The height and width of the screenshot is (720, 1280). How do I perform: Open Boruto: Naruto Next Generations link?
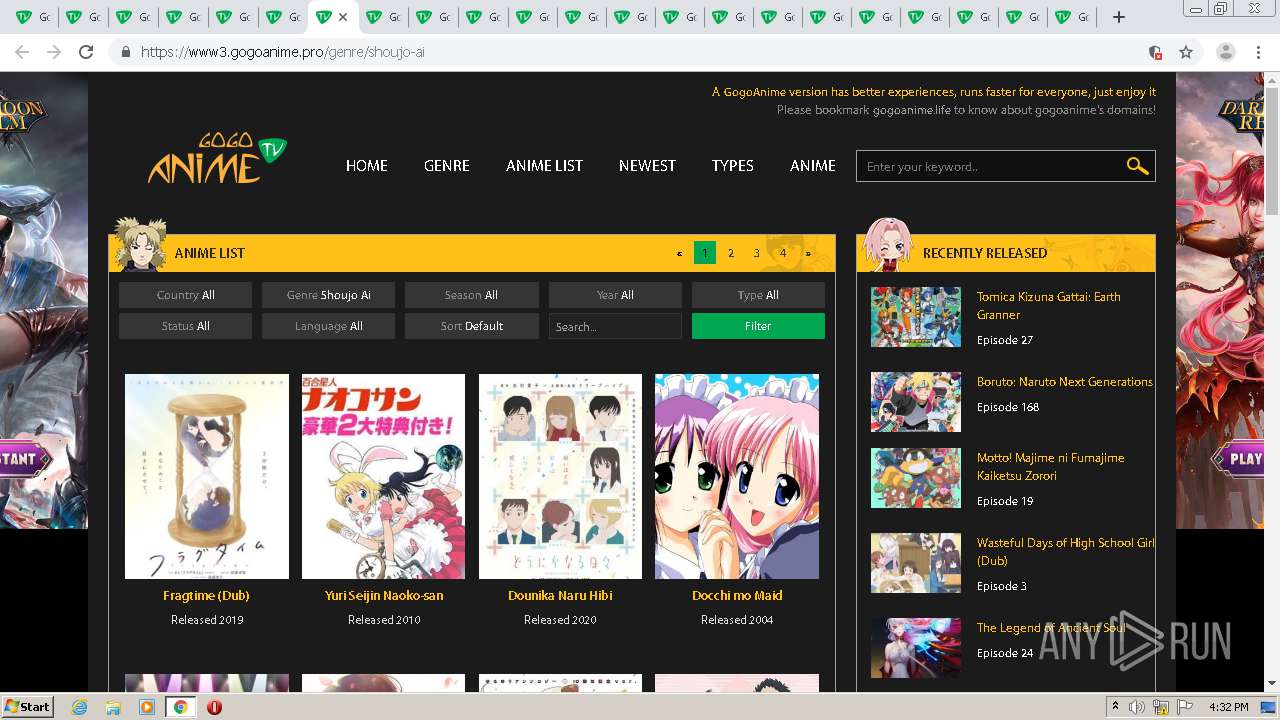coord(1064,381)
